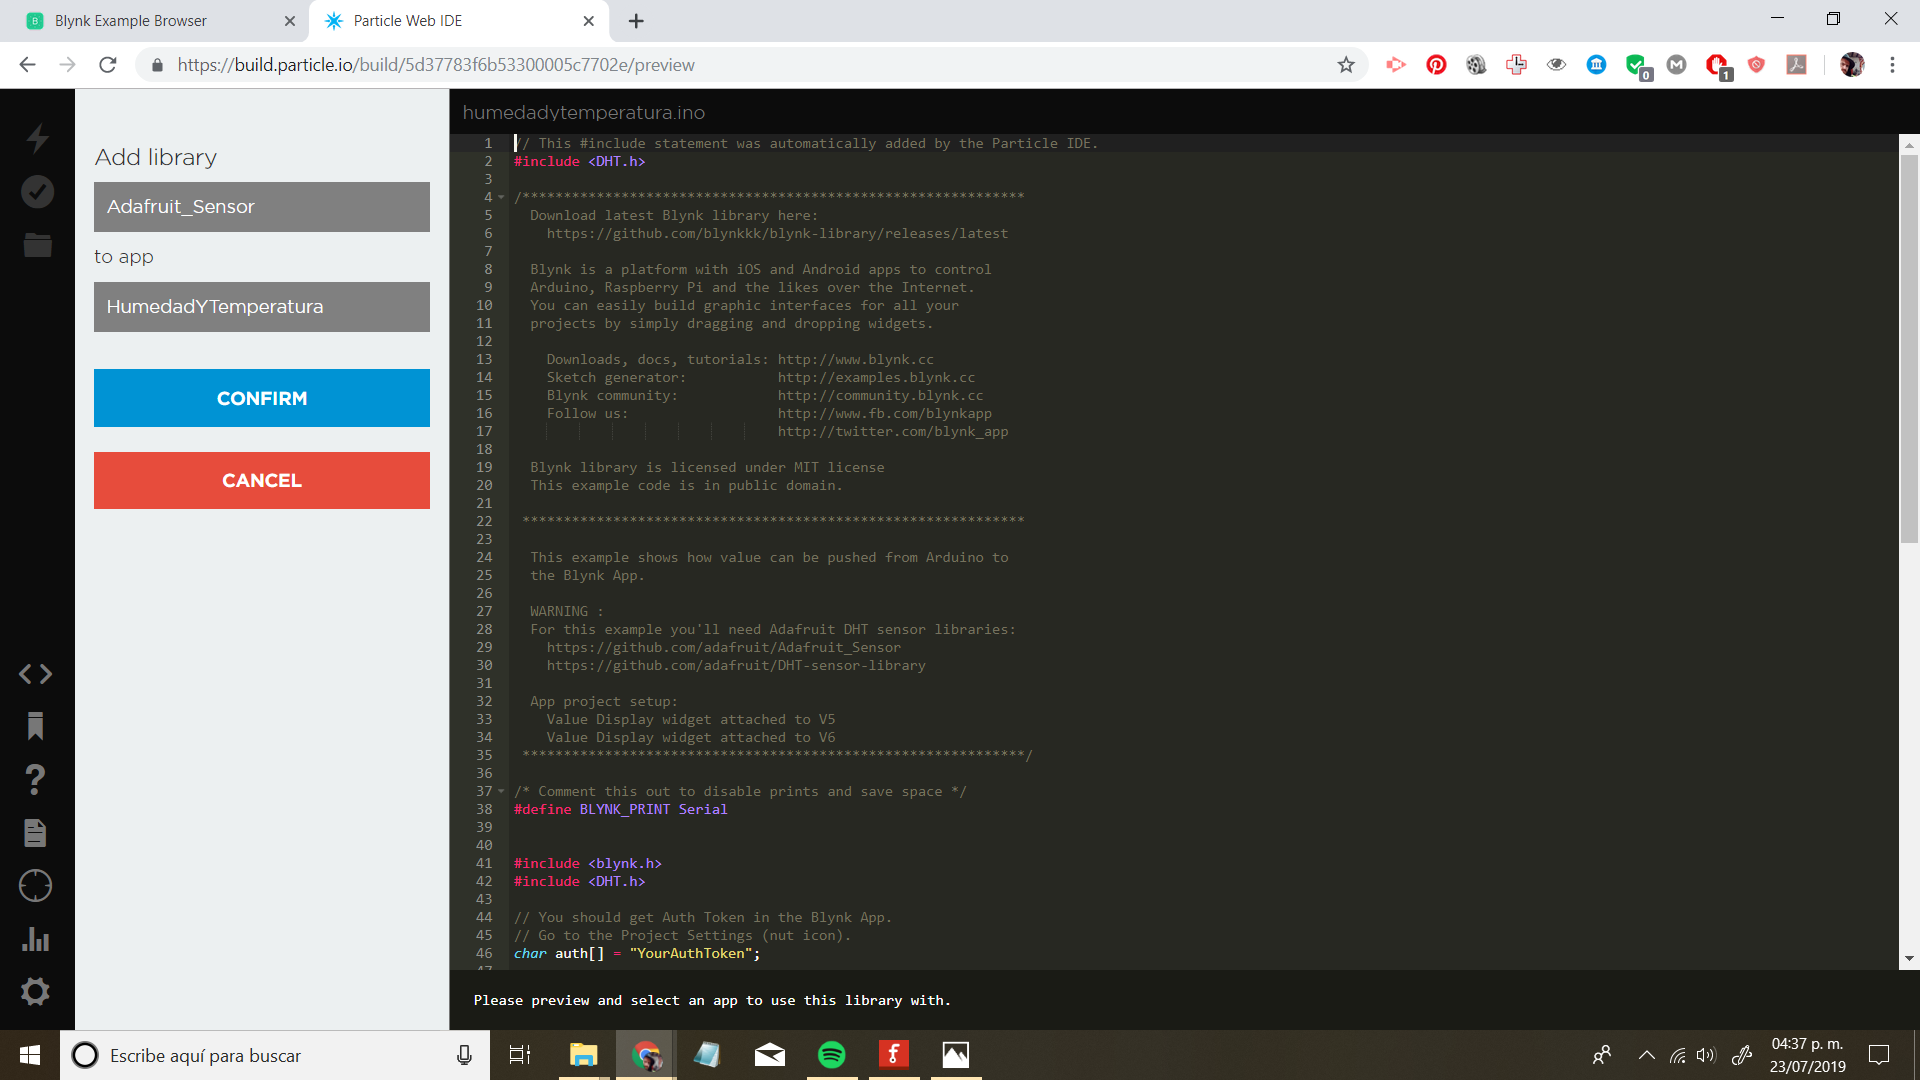Confirm adding the library
Image resolution: width=1920 pixels, height=1080 pixels.
click(x=262, y=398)
